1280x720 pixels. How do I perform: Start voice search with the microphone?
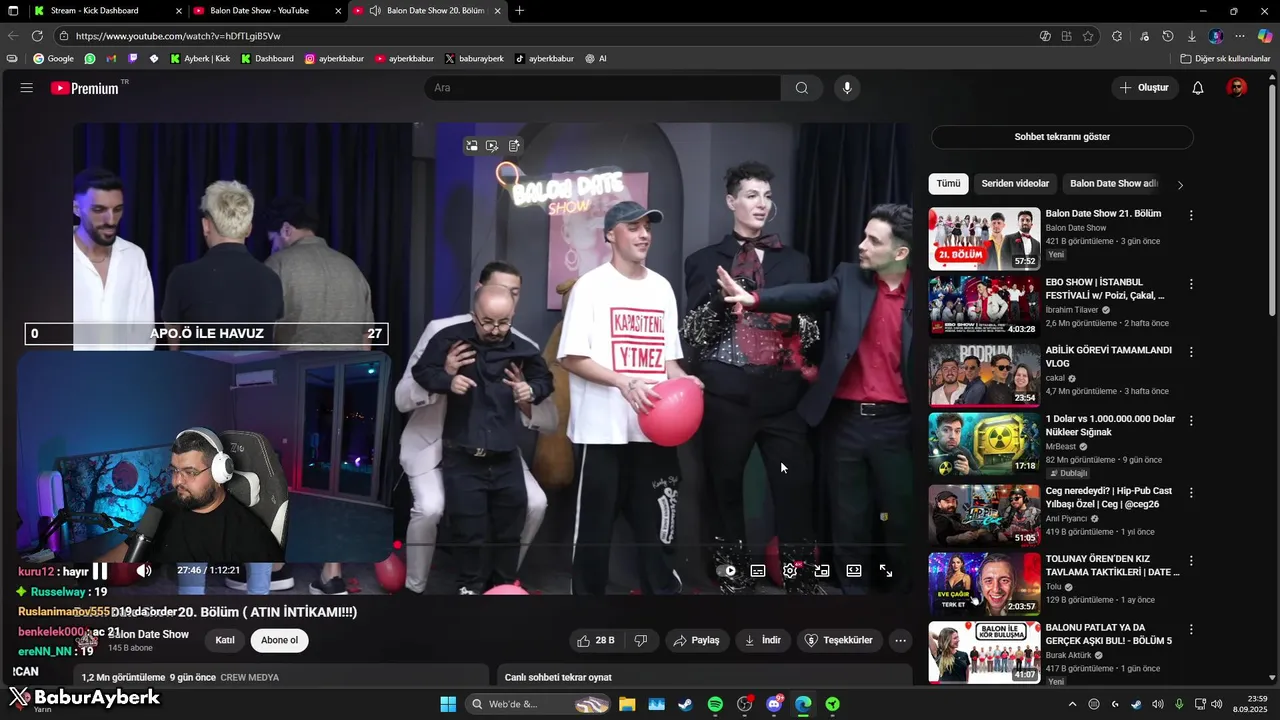(847, 88)
